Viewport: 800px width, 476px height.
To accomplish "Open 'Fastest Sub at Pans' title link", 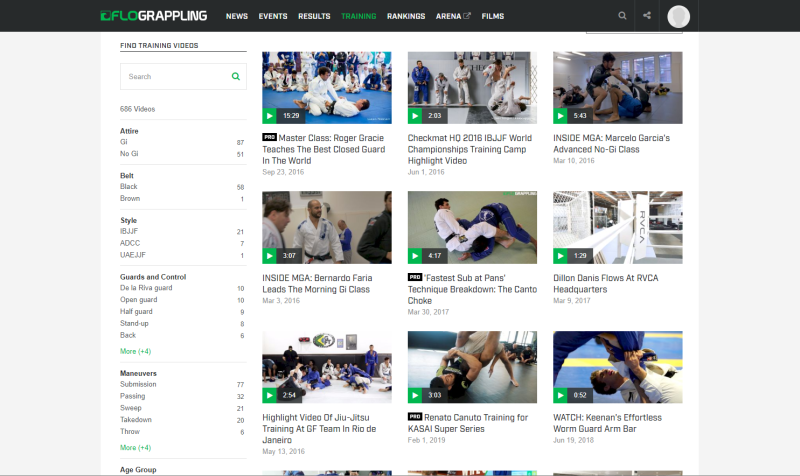I will pyautogui.click(x=472, y=289).
